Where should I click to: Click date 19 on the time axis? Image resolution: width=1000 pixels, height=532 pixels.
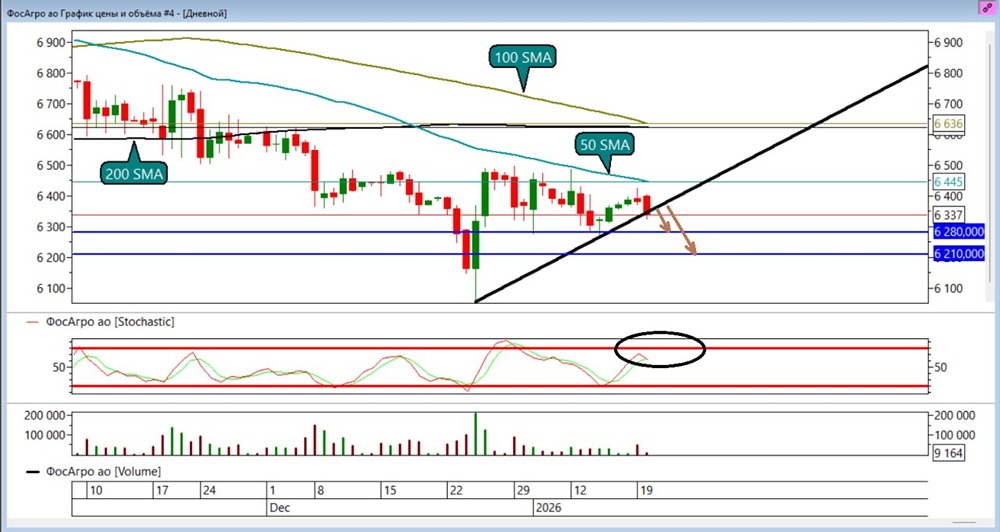point(645,491)
